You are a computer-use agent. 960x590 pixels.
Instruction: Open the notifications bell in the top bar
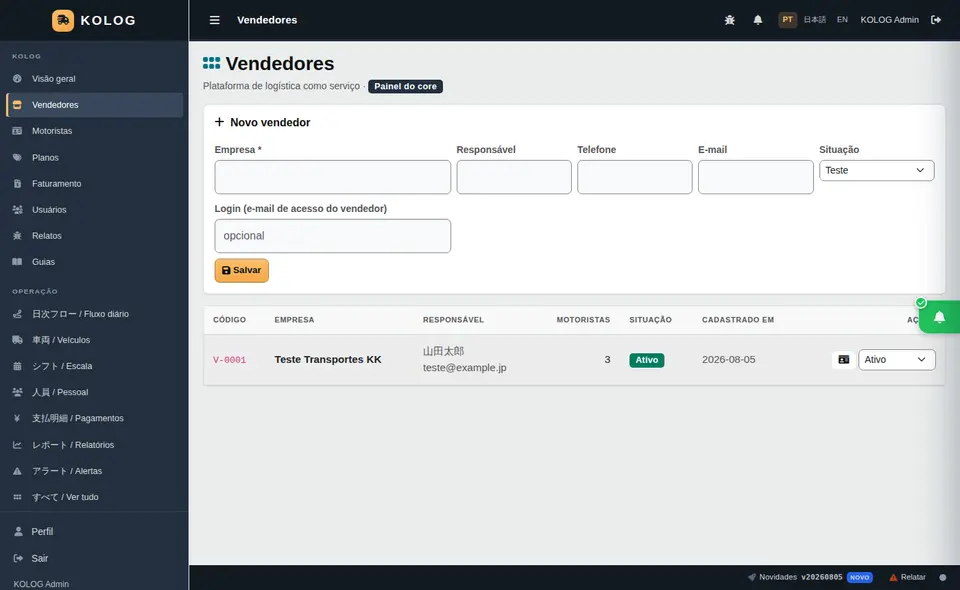click(x=757, y=20)
